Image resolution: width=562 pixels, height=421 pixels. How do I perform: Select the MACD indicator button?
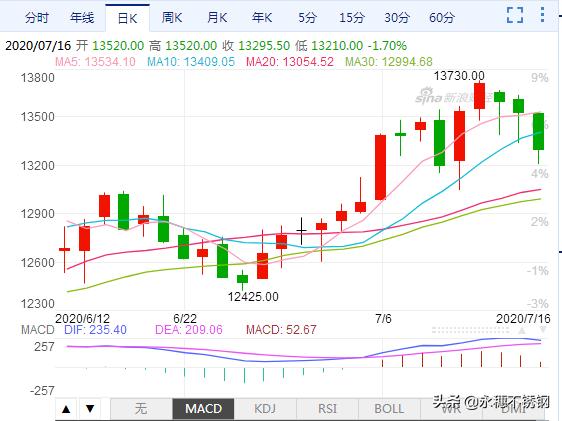[x=203, y=409]
